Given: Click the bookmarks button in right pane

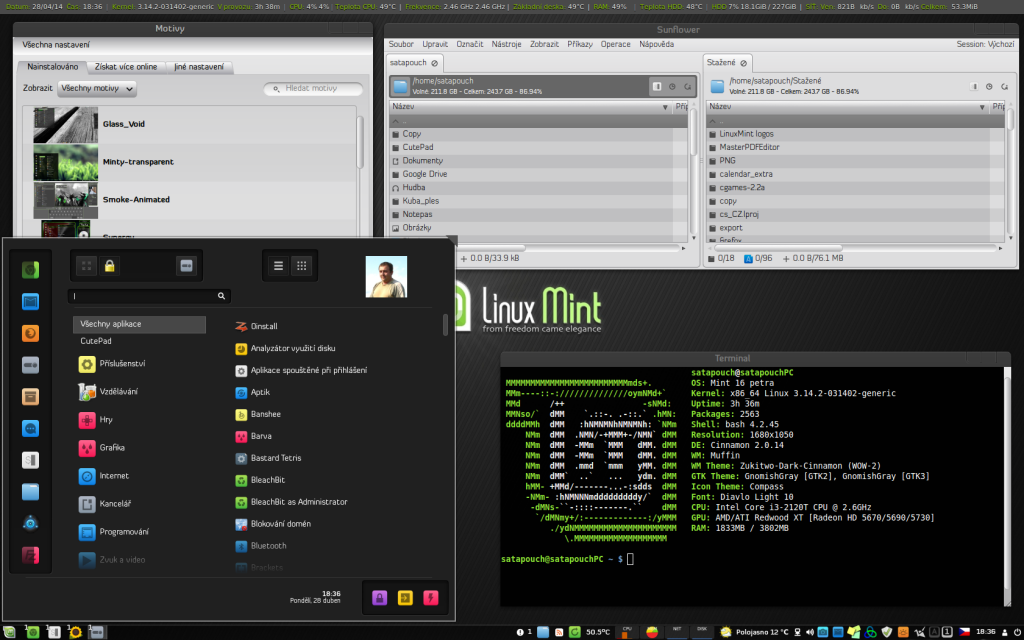Looking at the screenshot, I should point(1004,86).
